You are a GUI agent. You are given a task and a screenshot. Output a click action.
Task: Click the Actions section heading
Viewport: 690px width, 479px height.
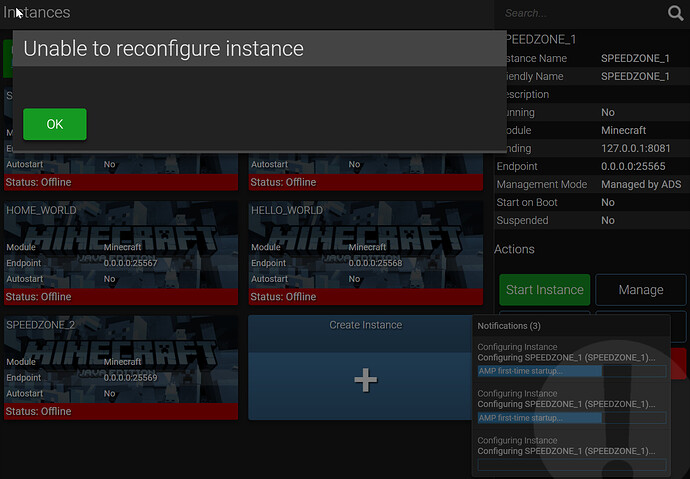pos(514,249)
